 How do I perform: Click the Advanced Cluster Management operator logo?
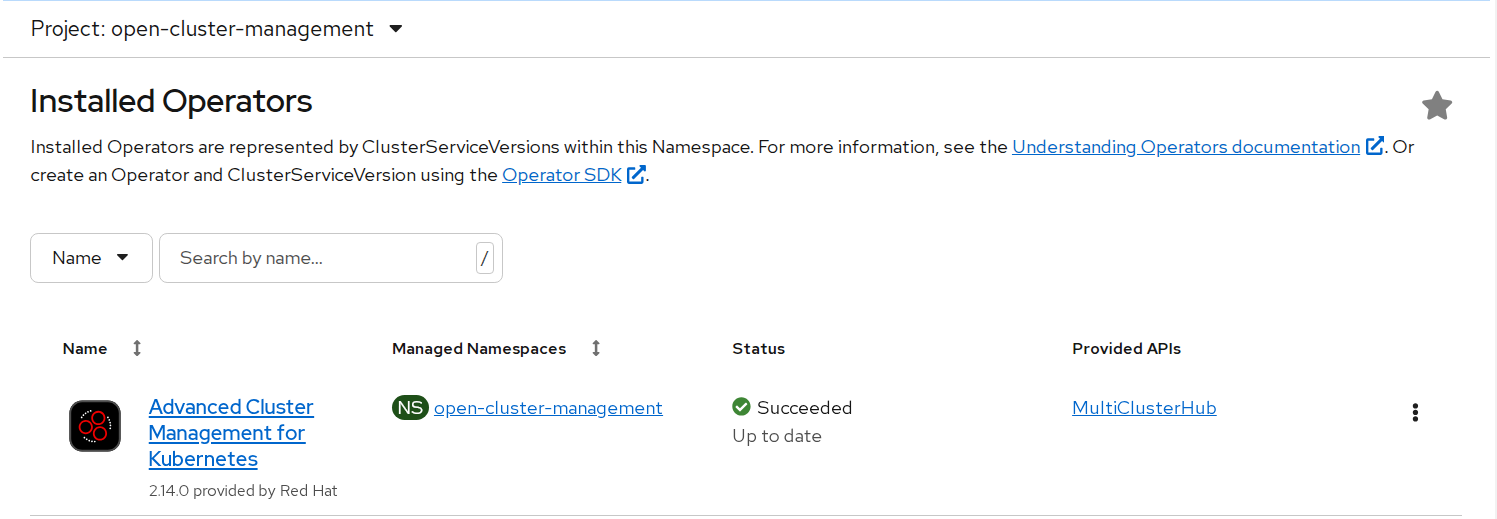[95, 426]
